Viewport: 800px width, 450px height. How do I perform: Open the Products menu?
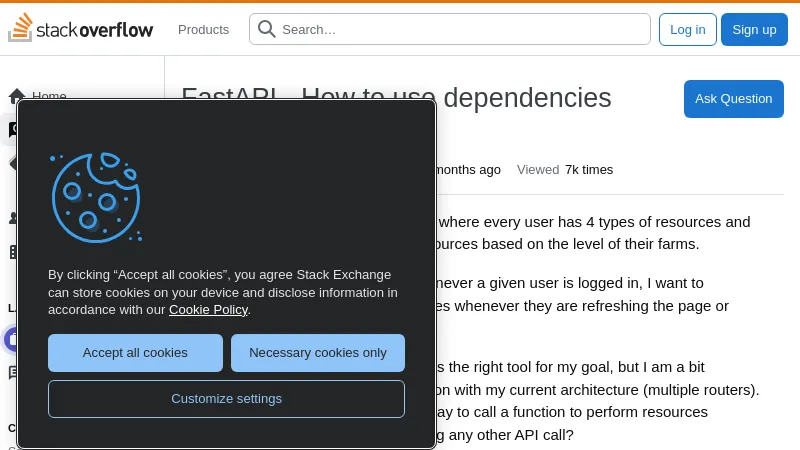[203, 29]
